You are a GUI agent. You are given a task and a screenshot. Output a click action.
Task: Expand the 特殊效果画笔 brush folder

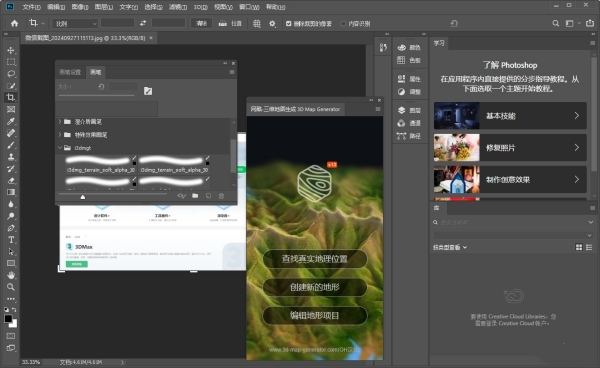[60, 135]
